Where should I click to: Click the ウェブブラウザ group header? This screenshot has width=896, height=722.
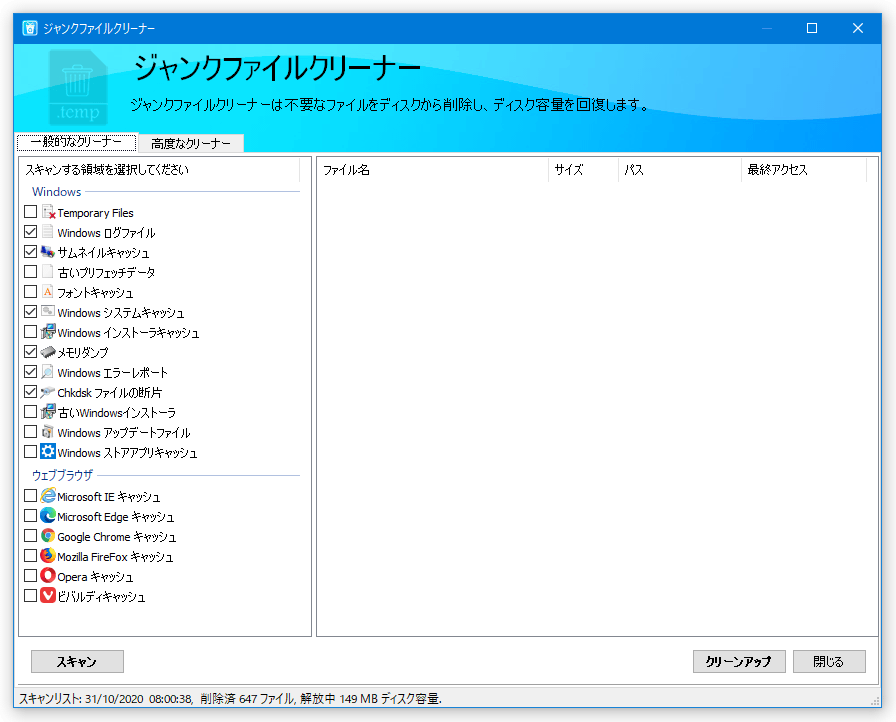tap(62, 475)
